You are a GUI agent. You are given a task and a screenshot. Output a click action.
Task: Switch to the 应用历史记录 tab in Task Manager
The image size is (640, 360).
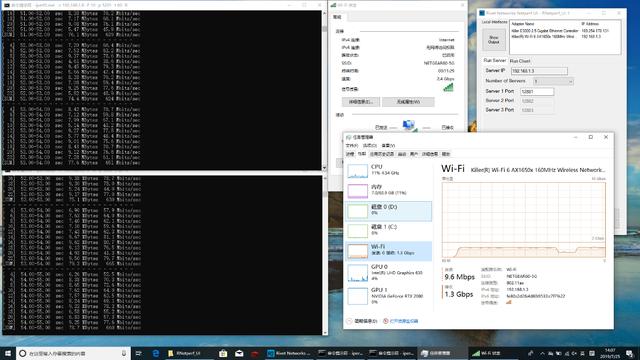pyautogui.click(x=382, y=154)
